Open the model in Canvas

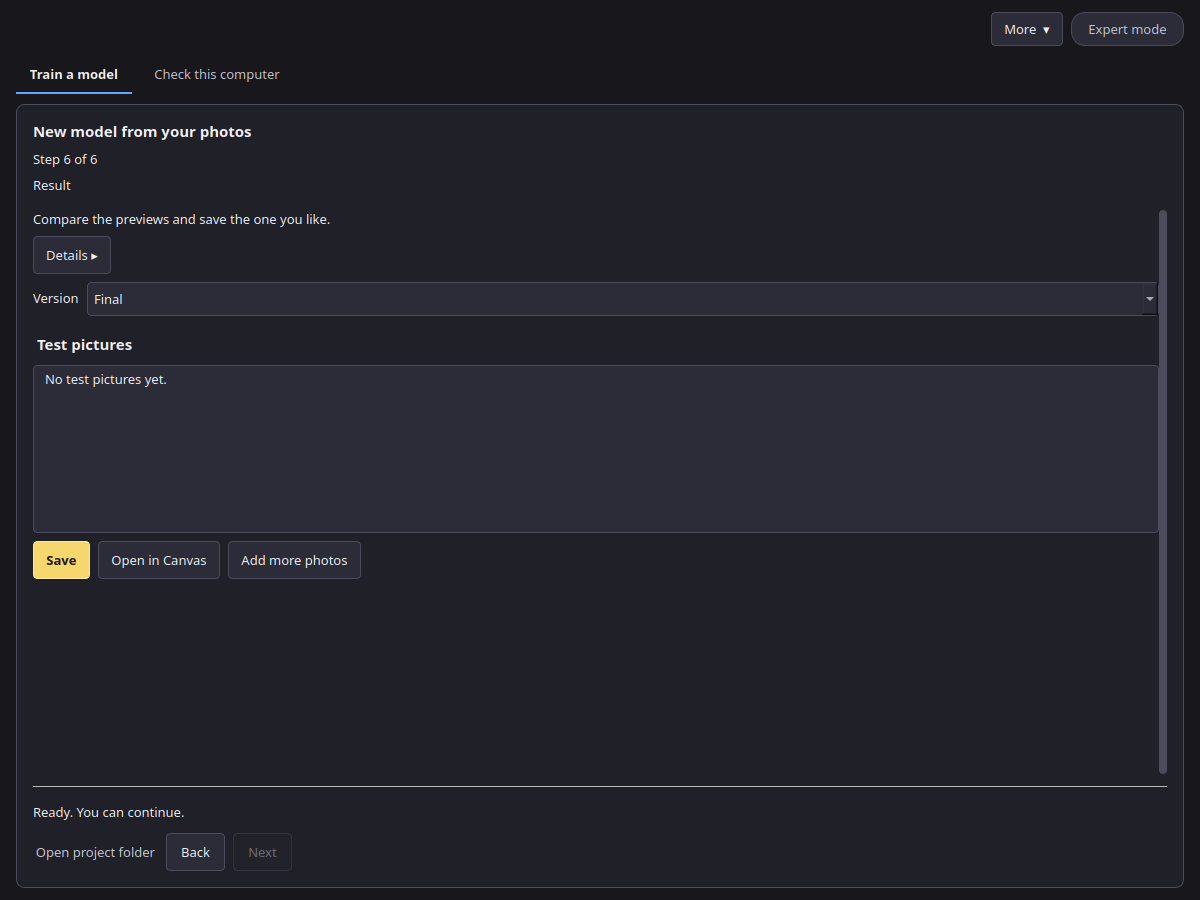[159, 560]
